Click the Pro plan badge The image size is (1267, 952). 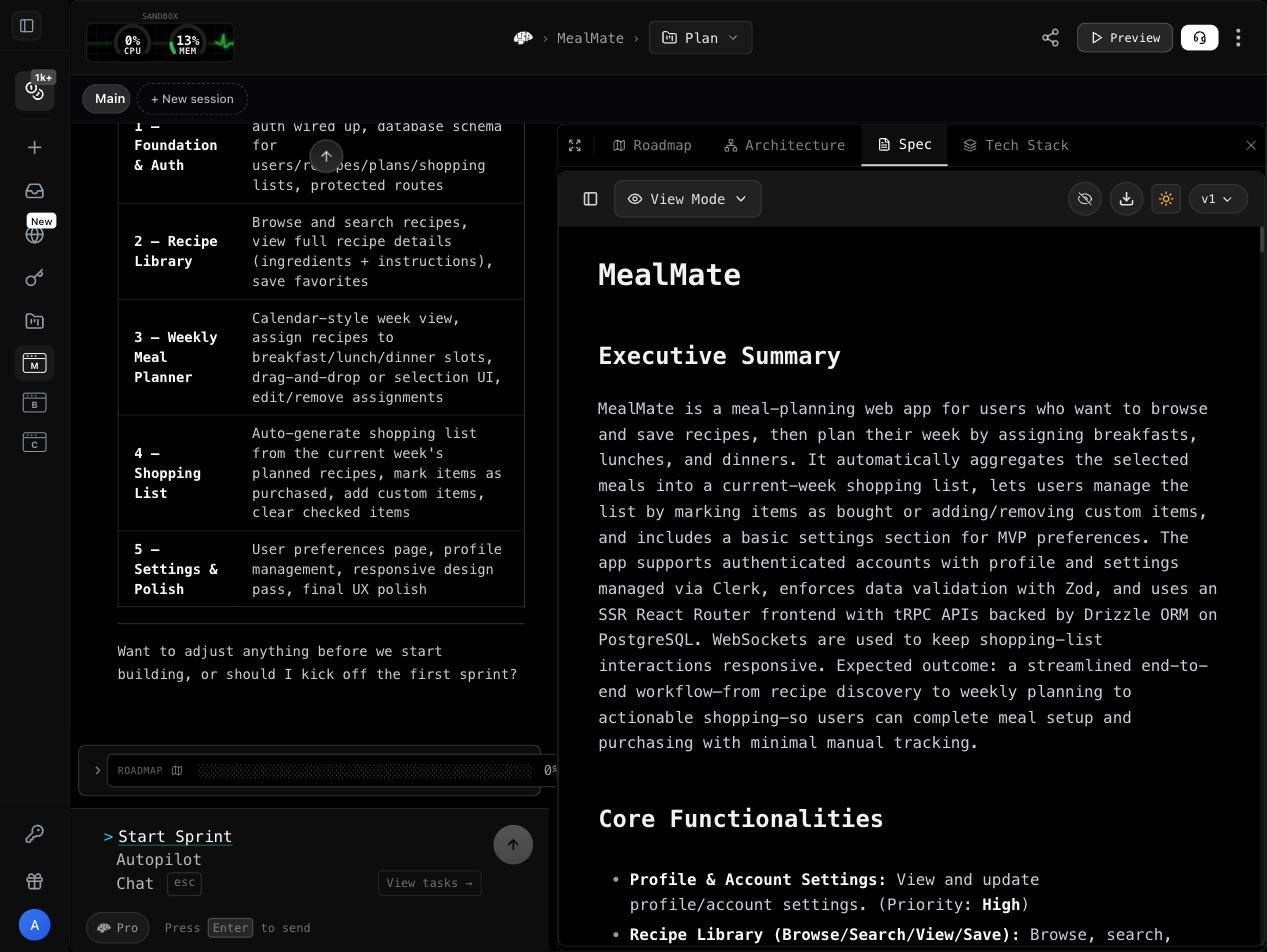(118, 928)
